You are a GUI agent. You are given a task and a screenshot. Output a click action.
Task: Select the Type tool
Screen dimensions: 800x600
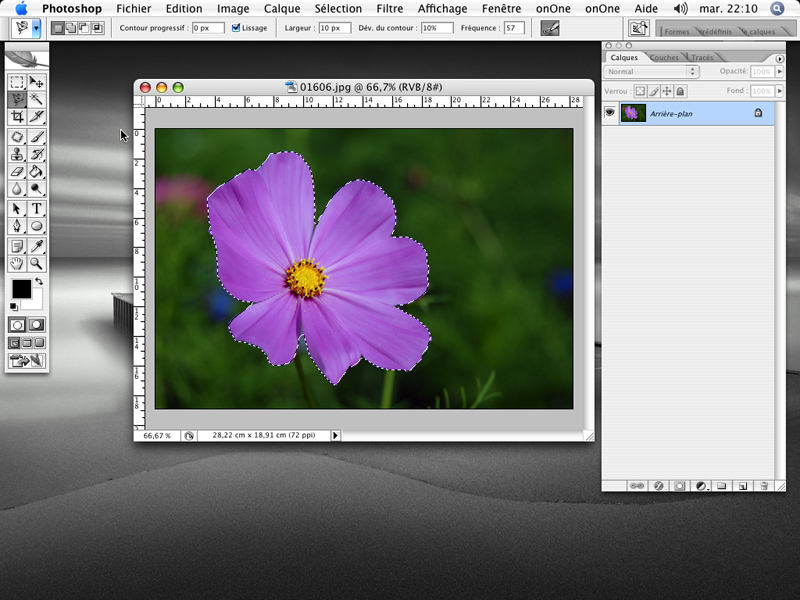tap(36, 209)
